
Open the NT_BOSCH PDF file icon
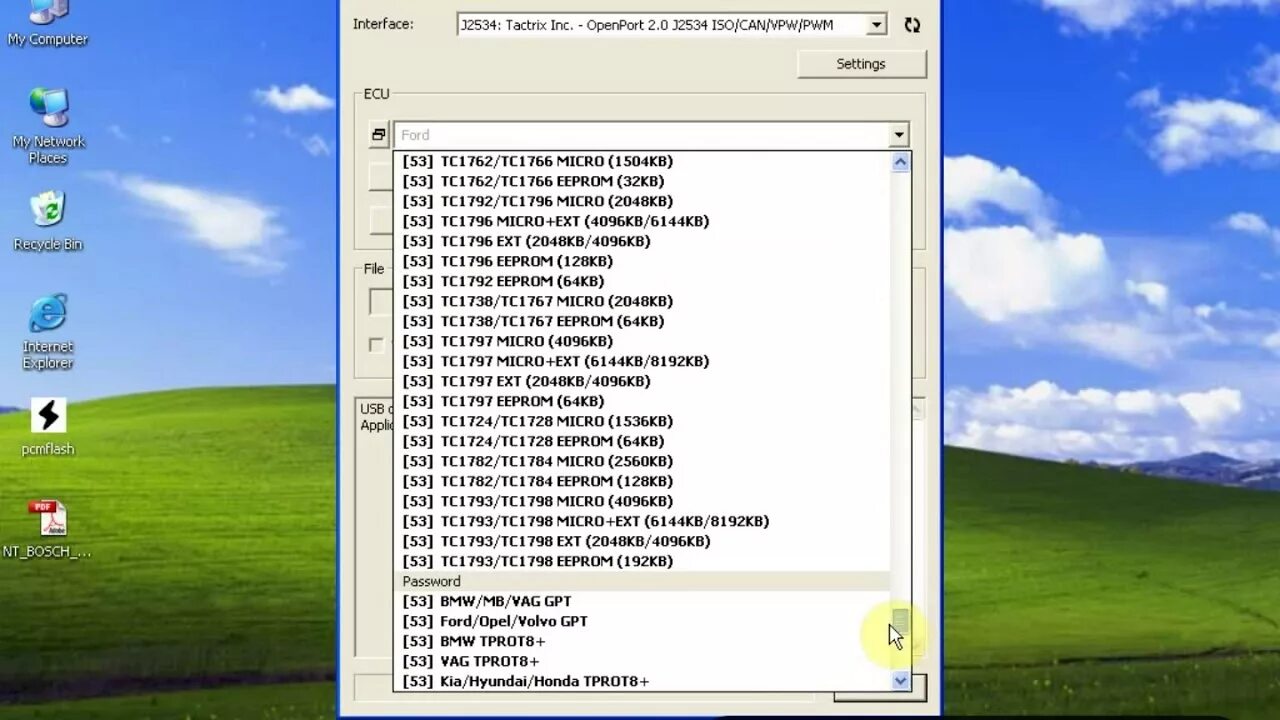[47, 529]
